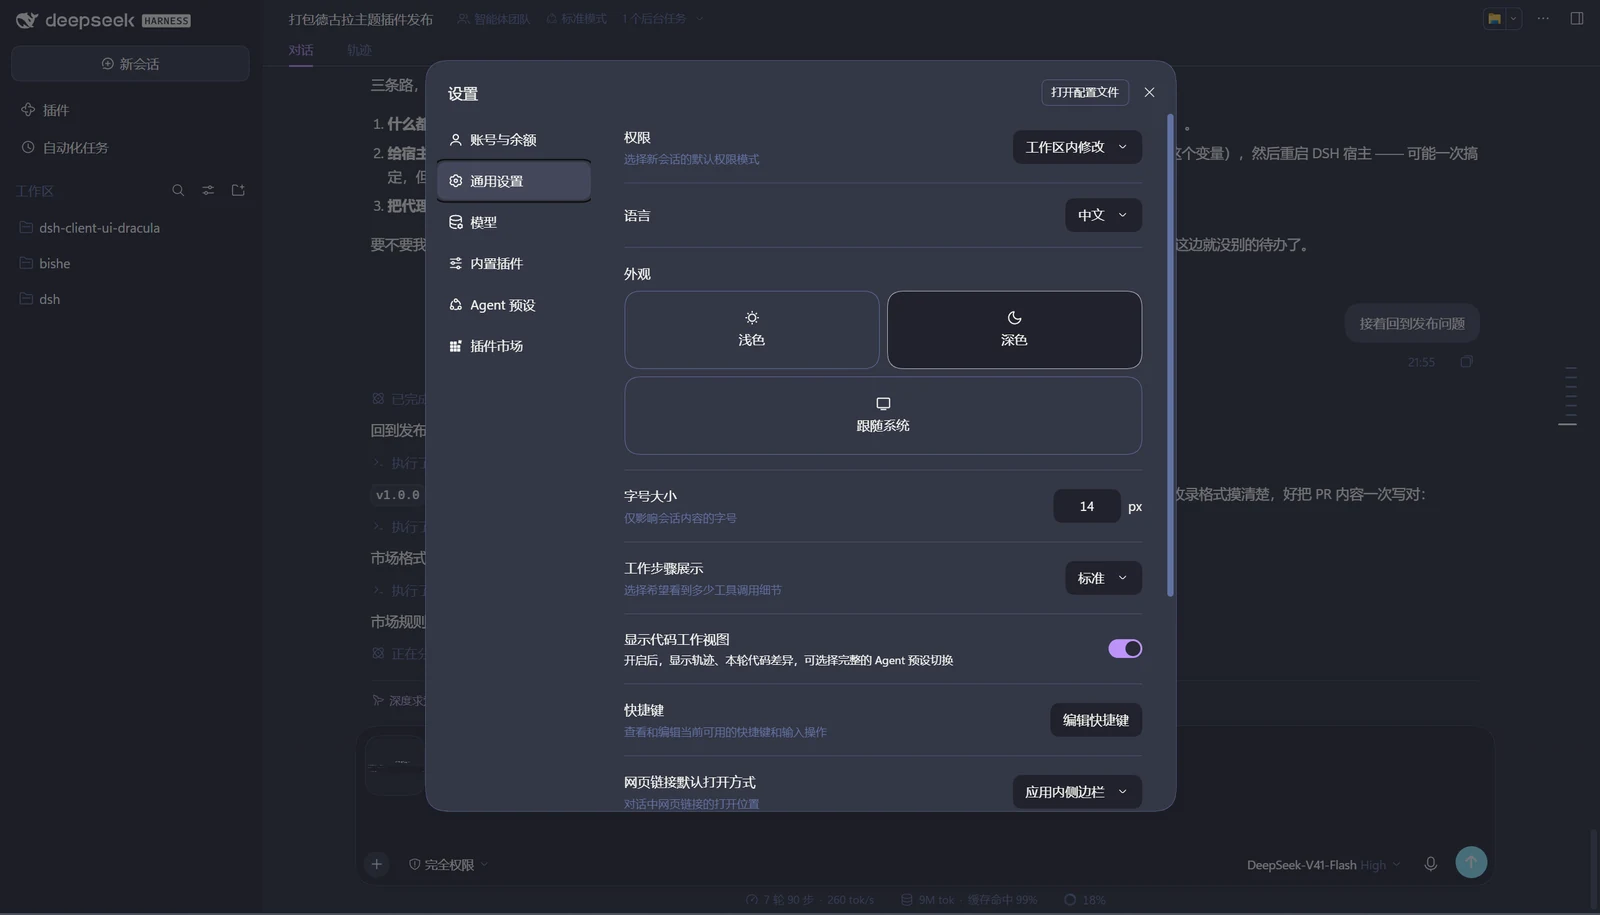Click the yellow folder icon in the top bar
This screenshot has height=915, width=1600.
1494,19
